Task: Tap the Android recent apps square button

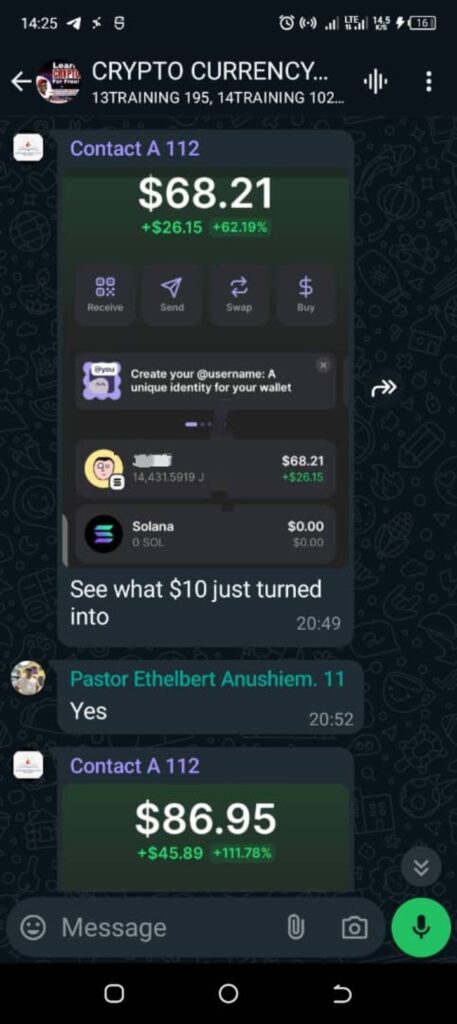Action: [114, 994]
